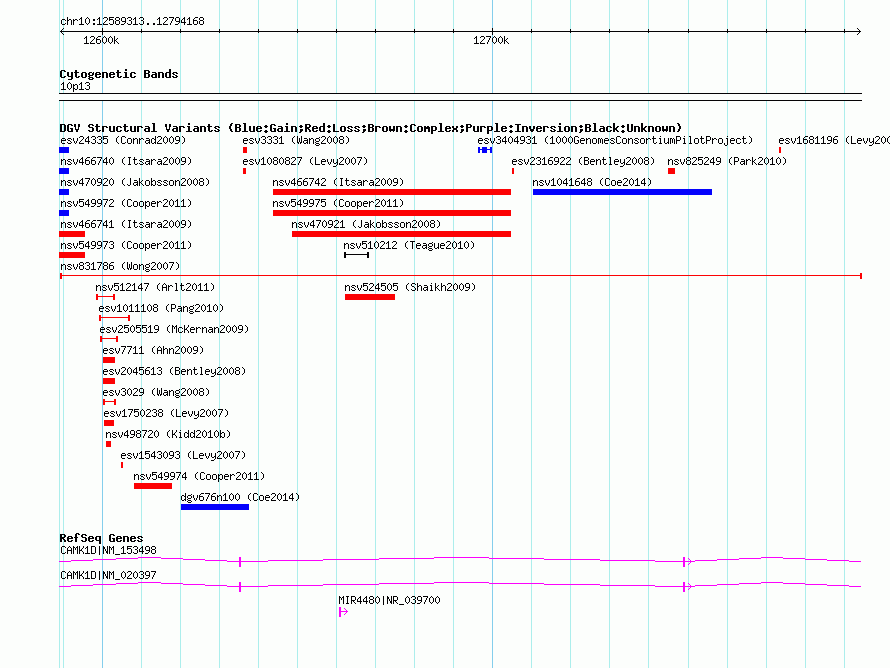Click the esv7711 (Ahn2009) label

click(x=153, y=350)
